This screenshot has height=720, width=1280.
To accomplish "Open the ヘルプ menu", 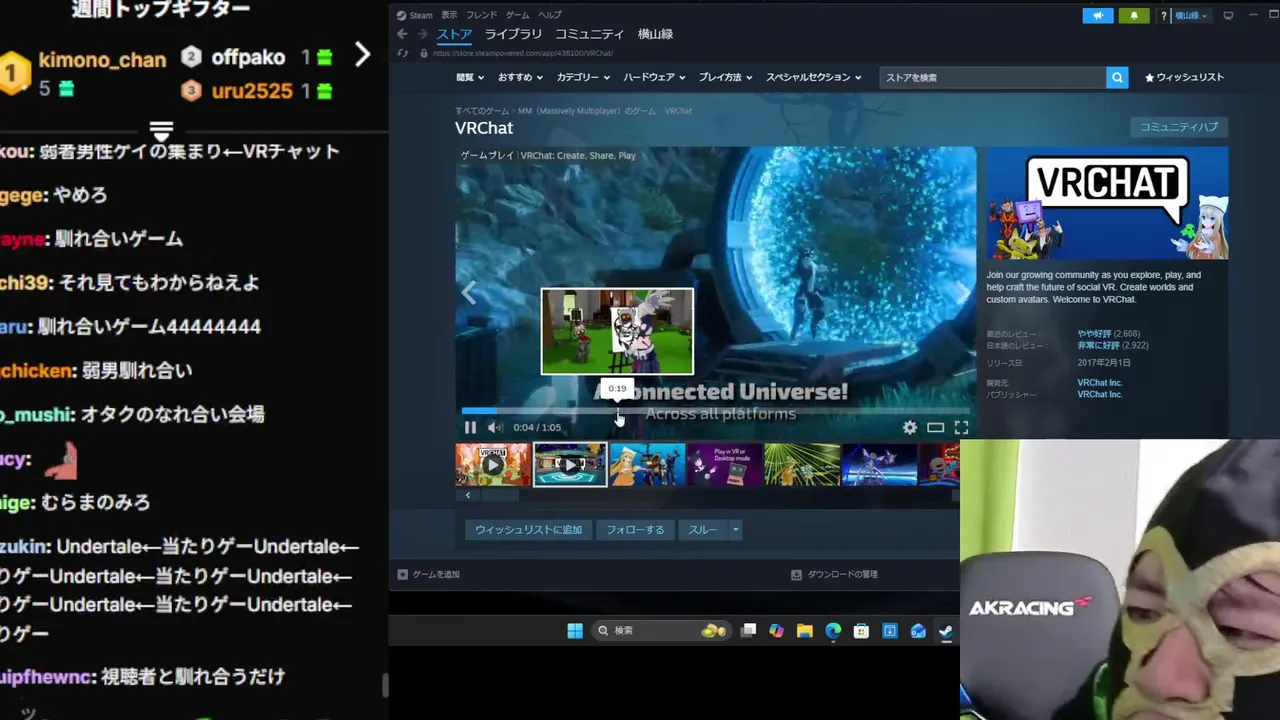I will (549, 15).
